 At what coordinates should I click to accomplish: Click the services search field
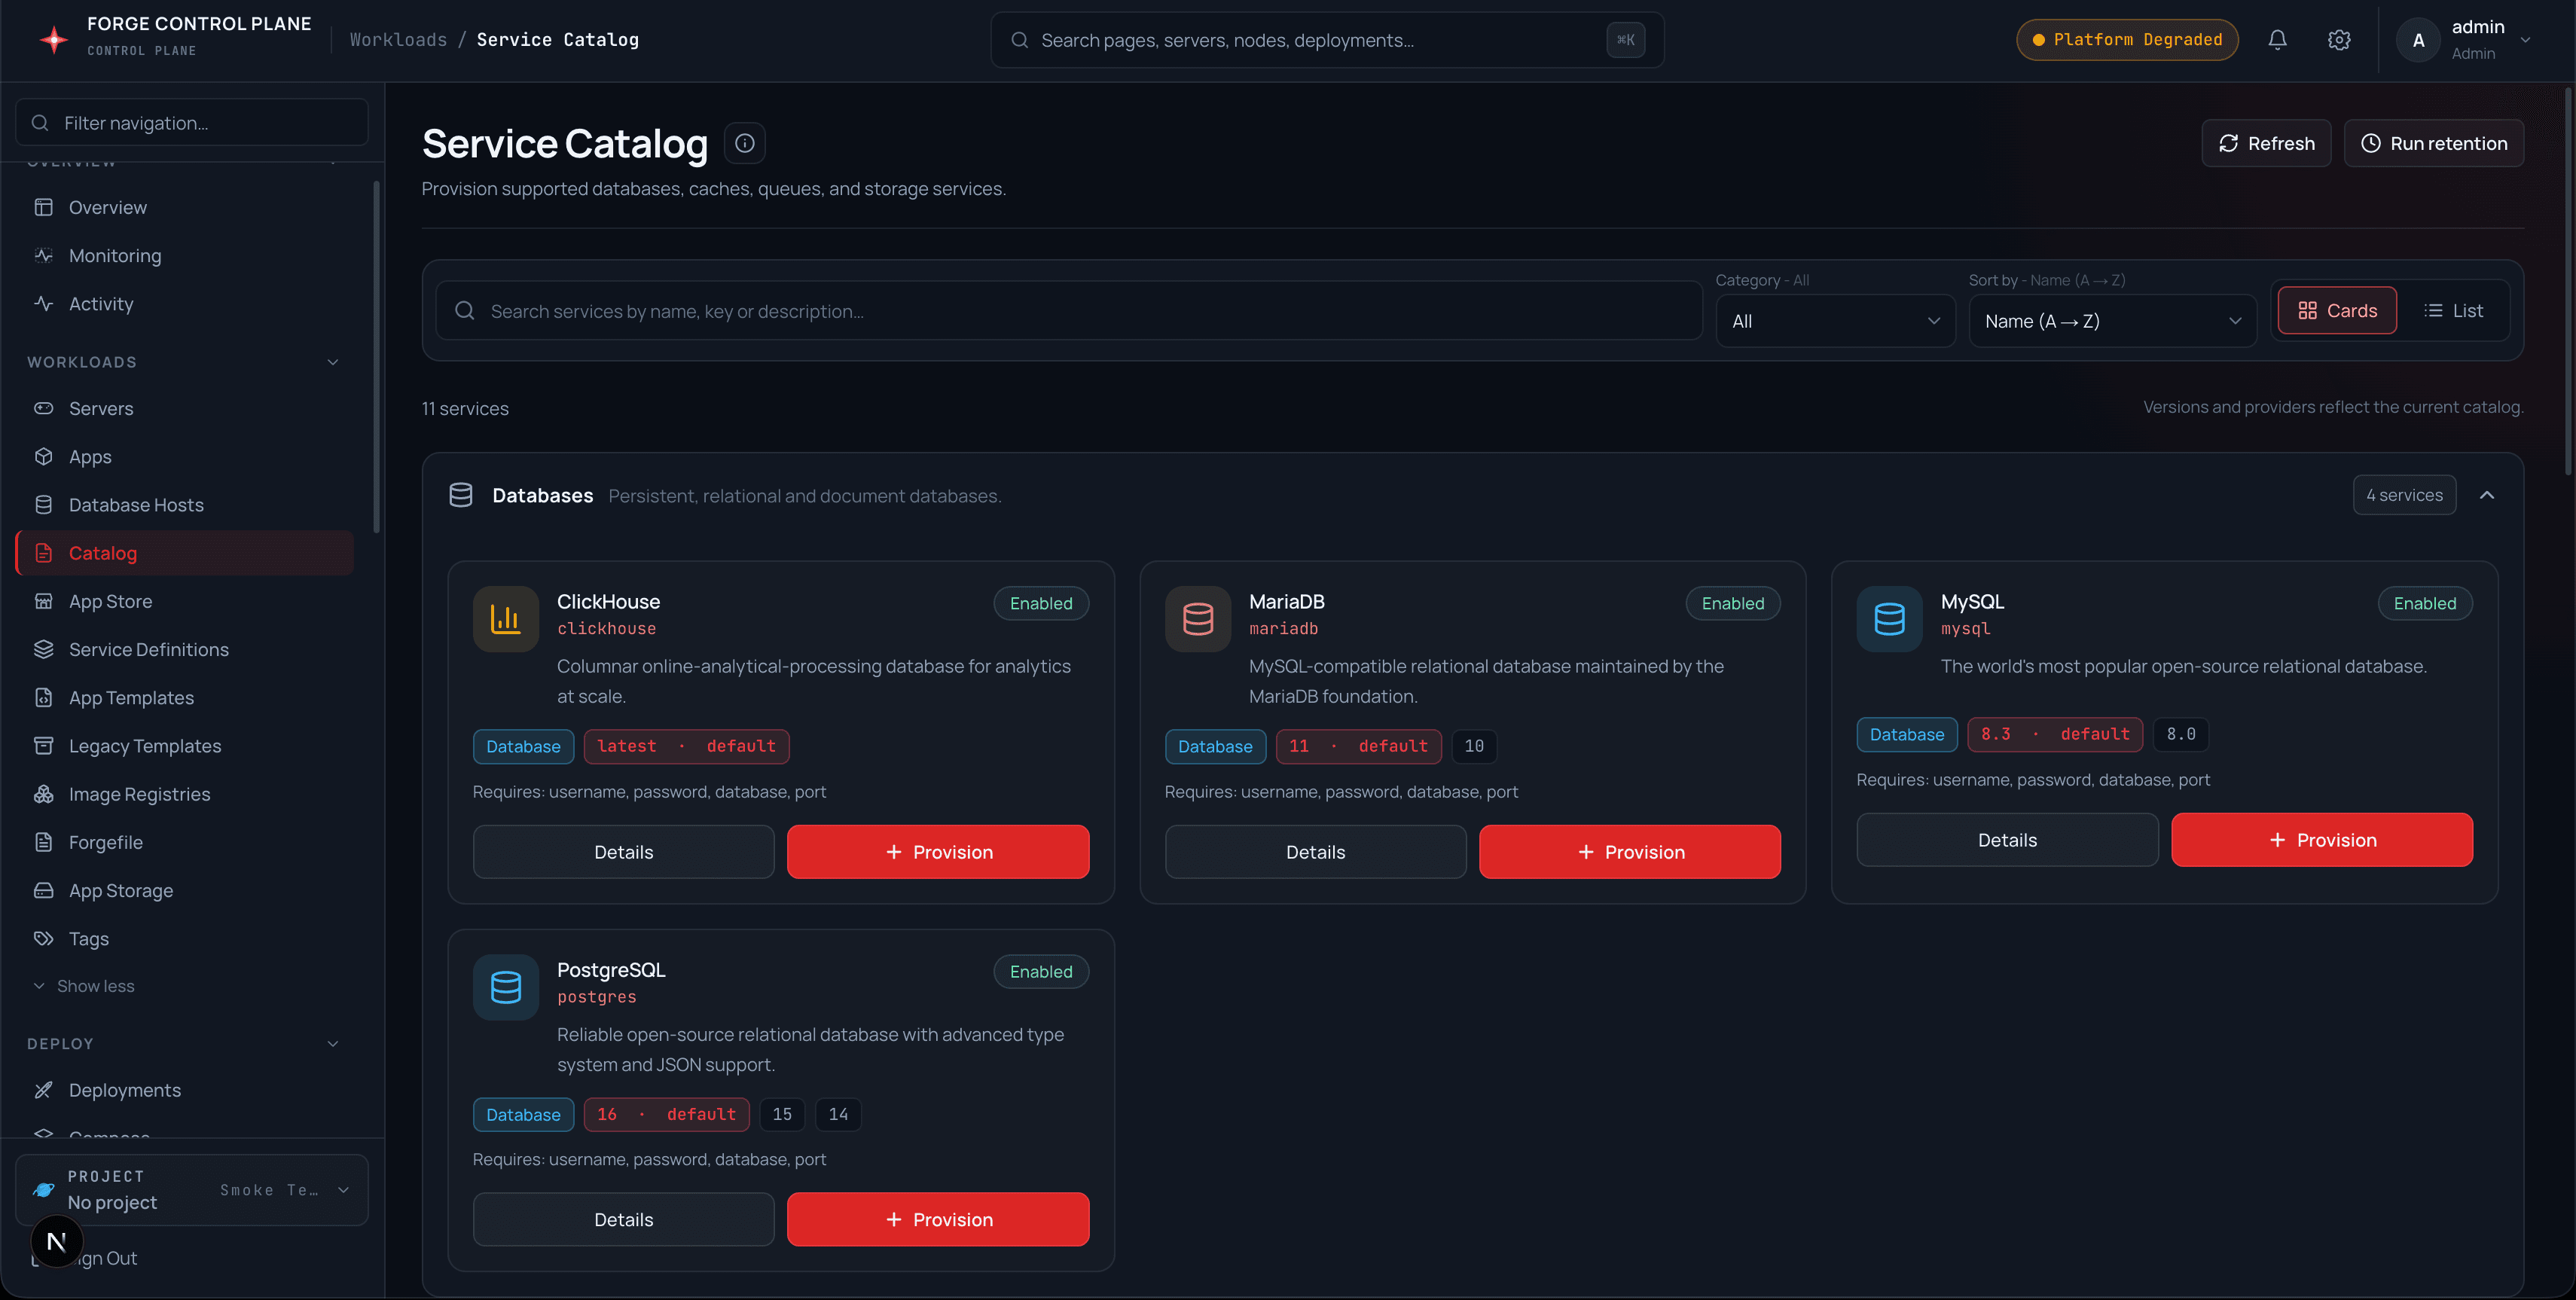coord(1068,311)
